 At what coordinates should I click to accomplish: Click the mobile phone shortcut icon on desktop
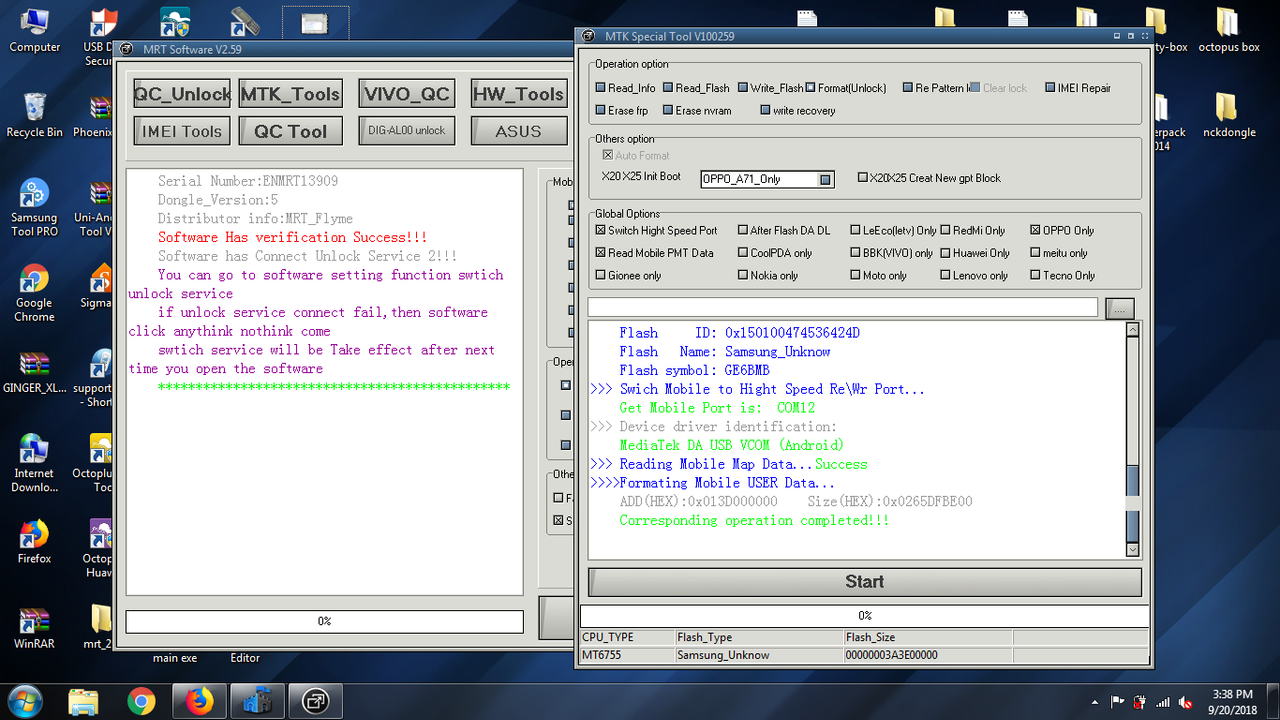coord(245,22)
